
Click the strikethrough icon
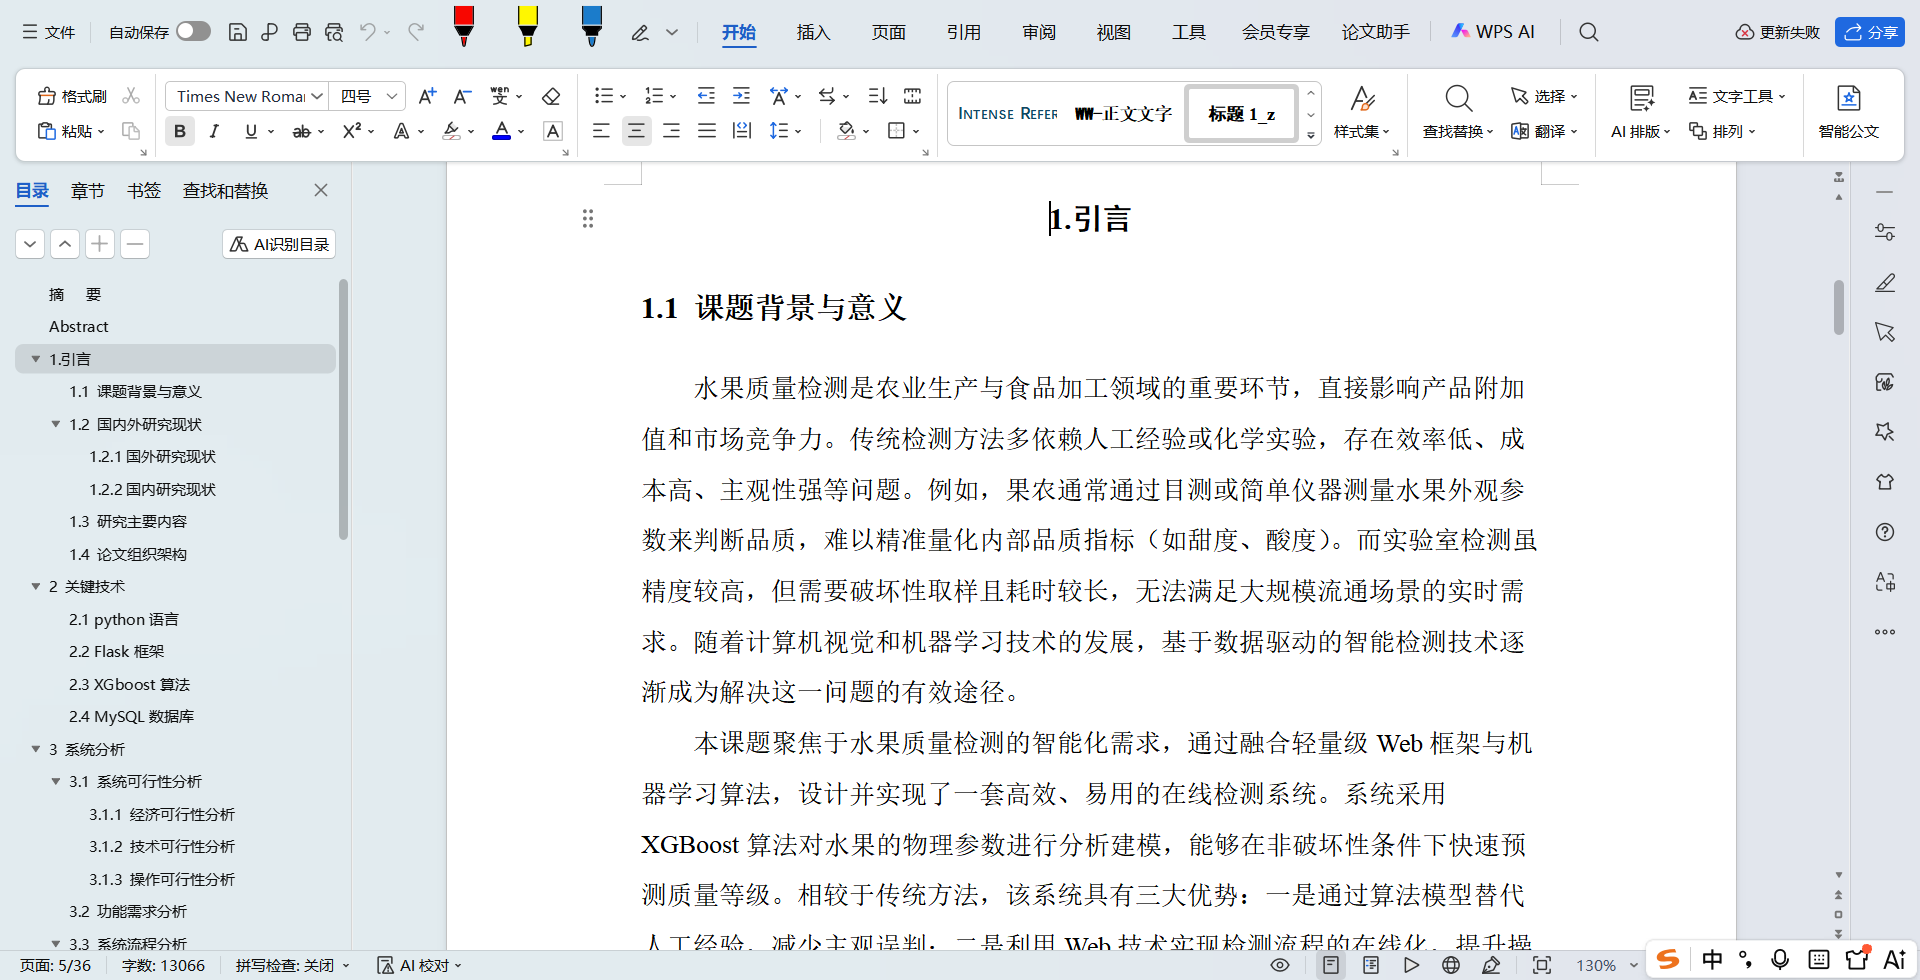pos(301,131)
